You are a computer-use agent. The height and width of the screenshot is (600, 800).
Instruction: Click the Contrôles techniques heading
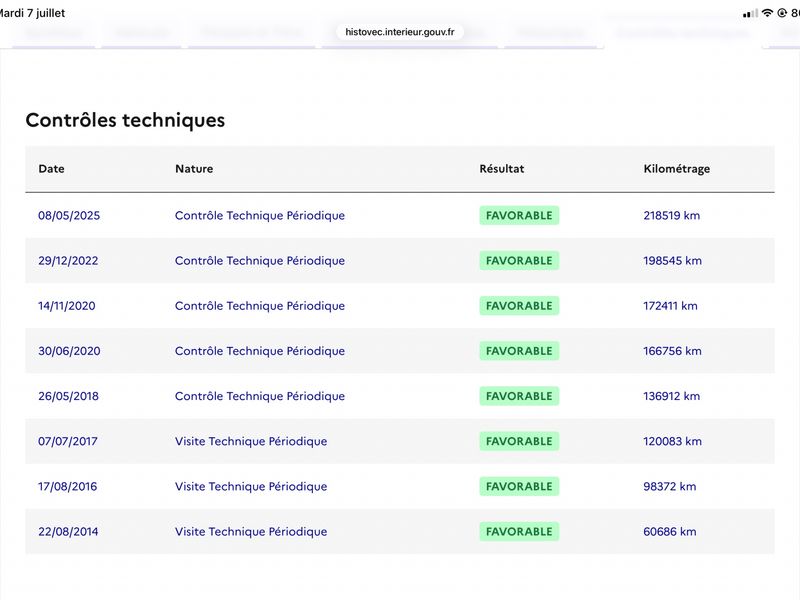click(x=125, y=120)
